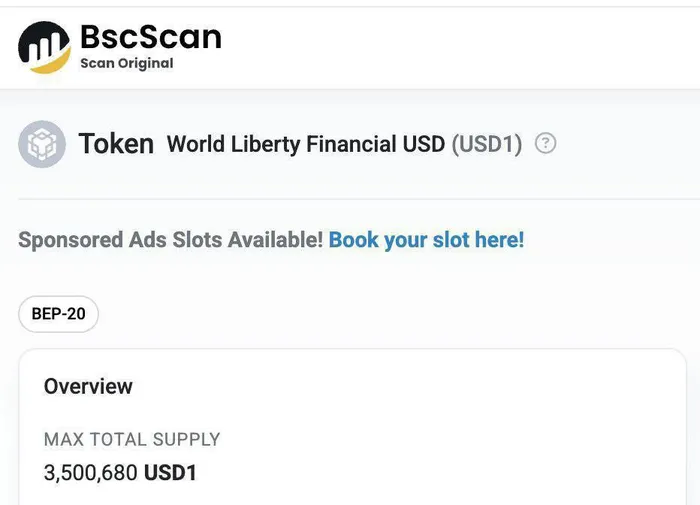Open the question mark help icon
The height and width of the screenshot is (505, 700).
click(545, 143)
